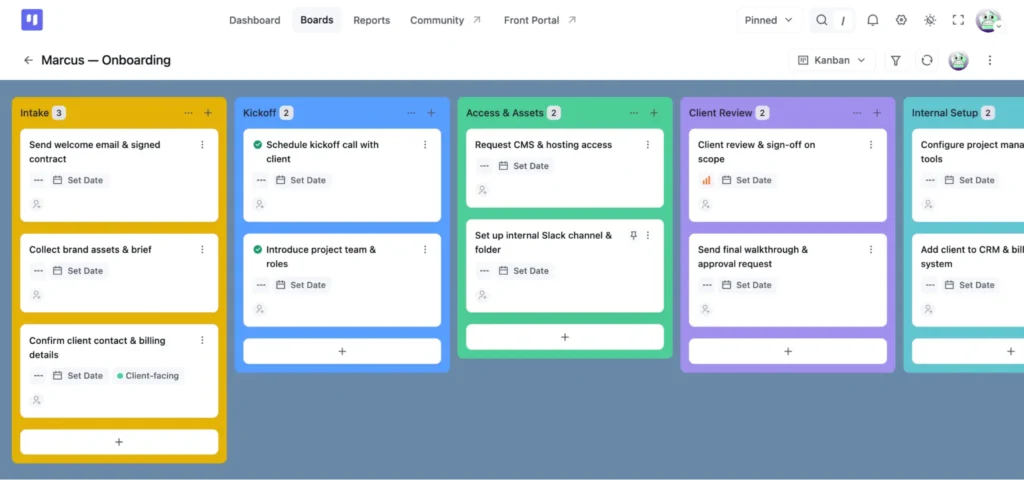Open menu on Client review & sign-off card
The width and height of the screenshot is (1024, 480).
(x=871, y=145)
